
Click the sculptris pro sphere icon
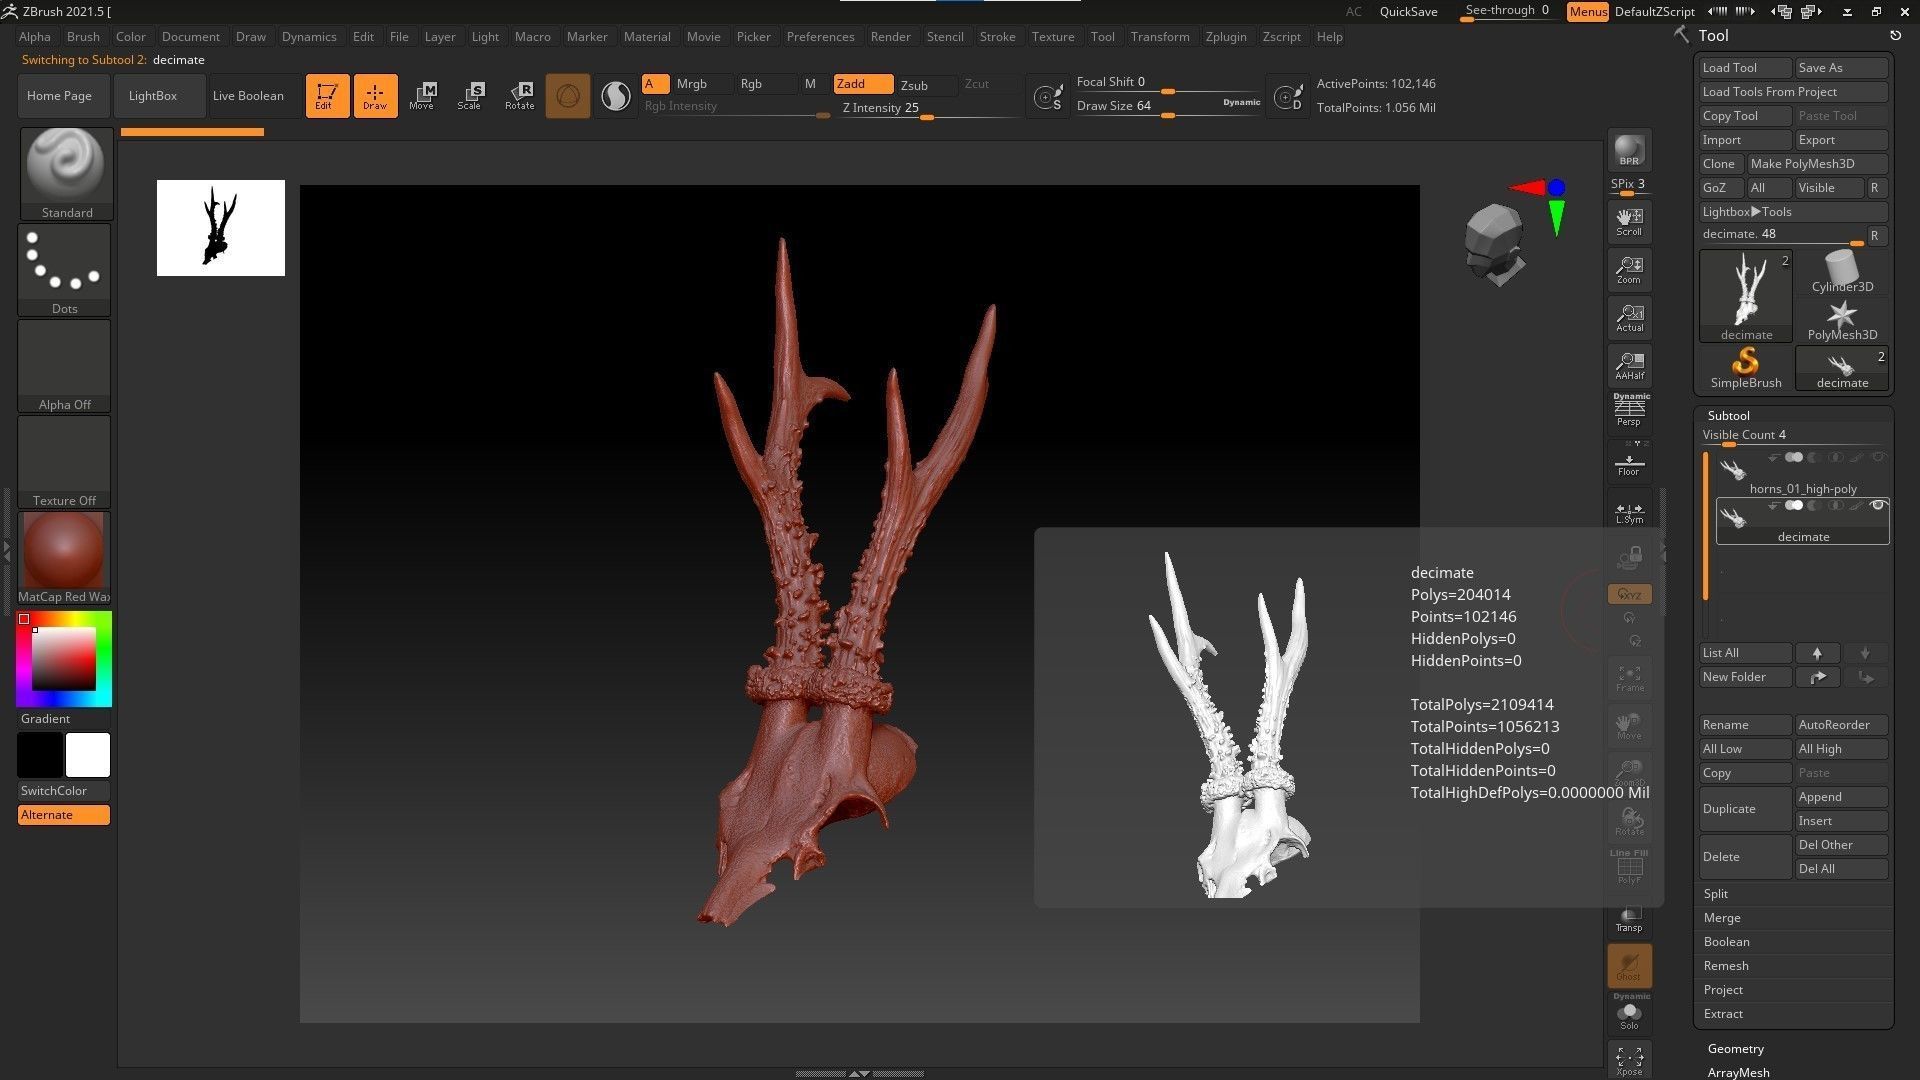pos(567,96)
